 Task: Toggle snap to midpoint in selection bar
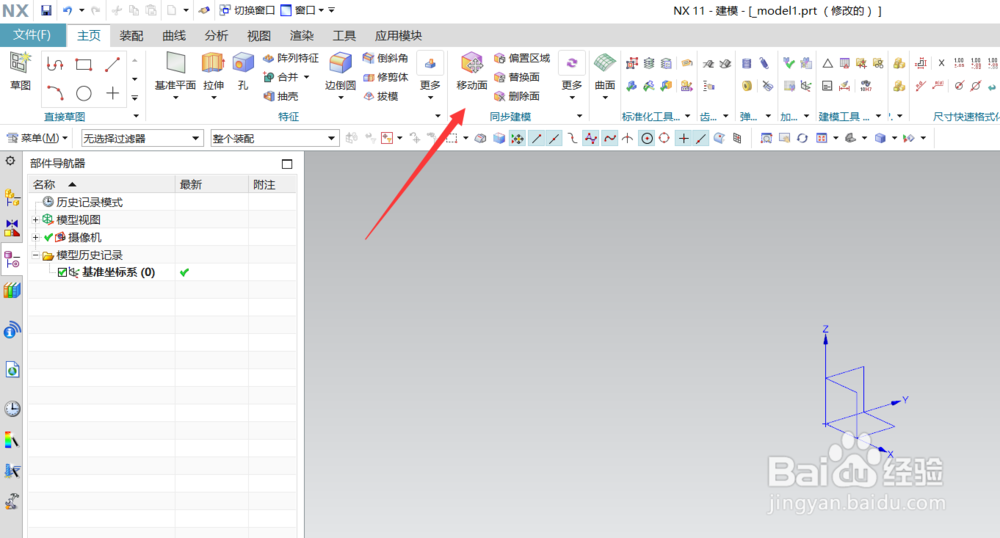tap(554, 138)
